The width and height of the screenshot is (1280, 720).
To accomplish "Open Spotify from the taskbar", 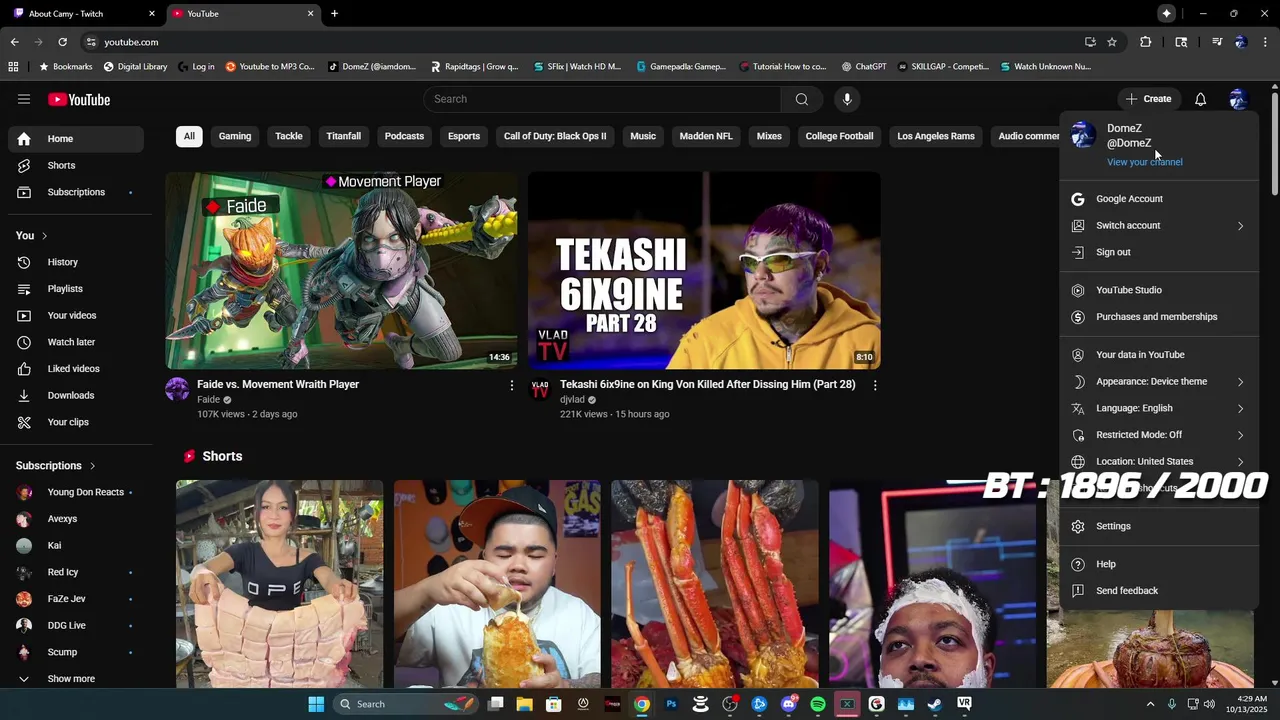I will 818,704.
